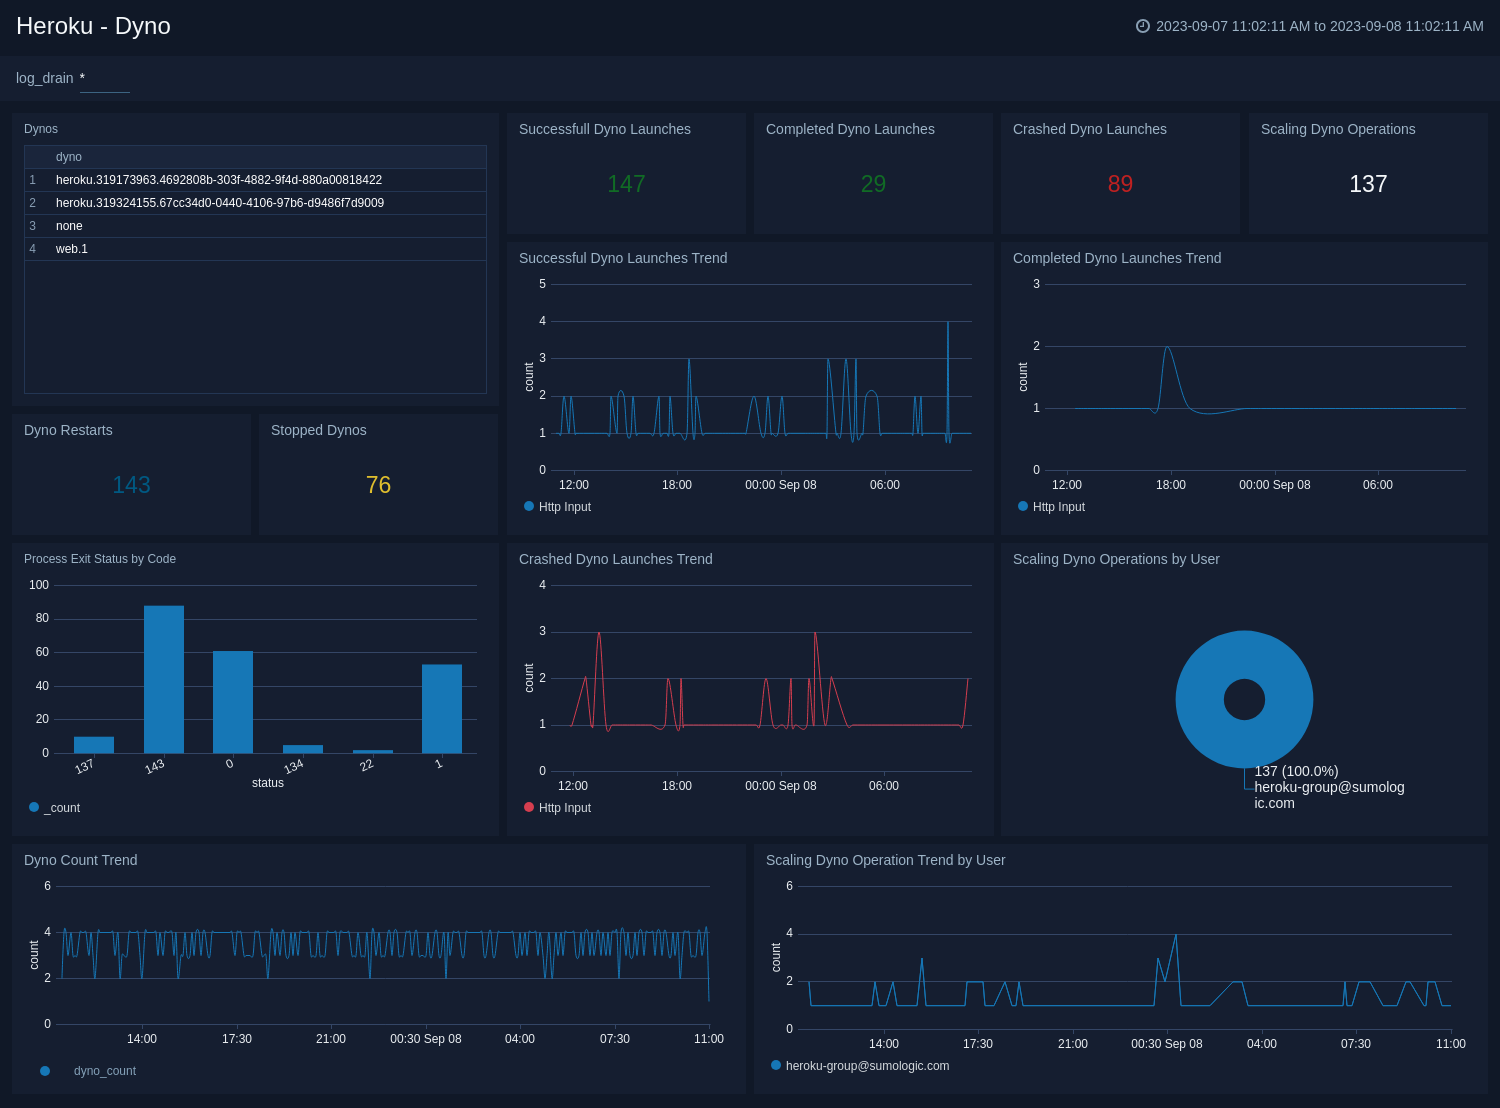The width and height of the screenshot is (1500, 1108).
Task: Click the dyno column header in the Dynos panel
Action: (70, 157)
